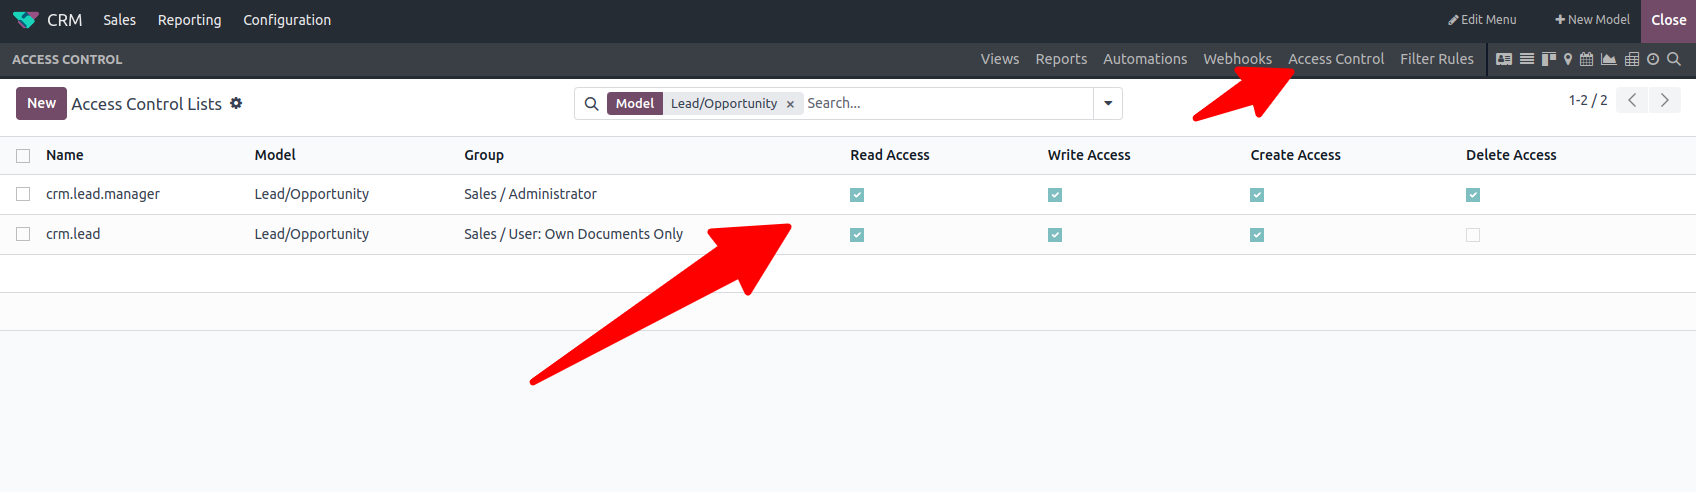The height and width of the screenshot is (492, 1696).
Task: Go to next page of records
Action: coord(1665,100)
